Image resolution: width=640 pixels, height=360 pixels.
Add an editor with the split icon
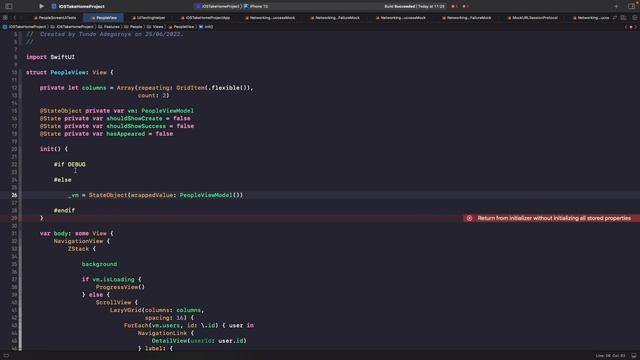coord(635,18)
